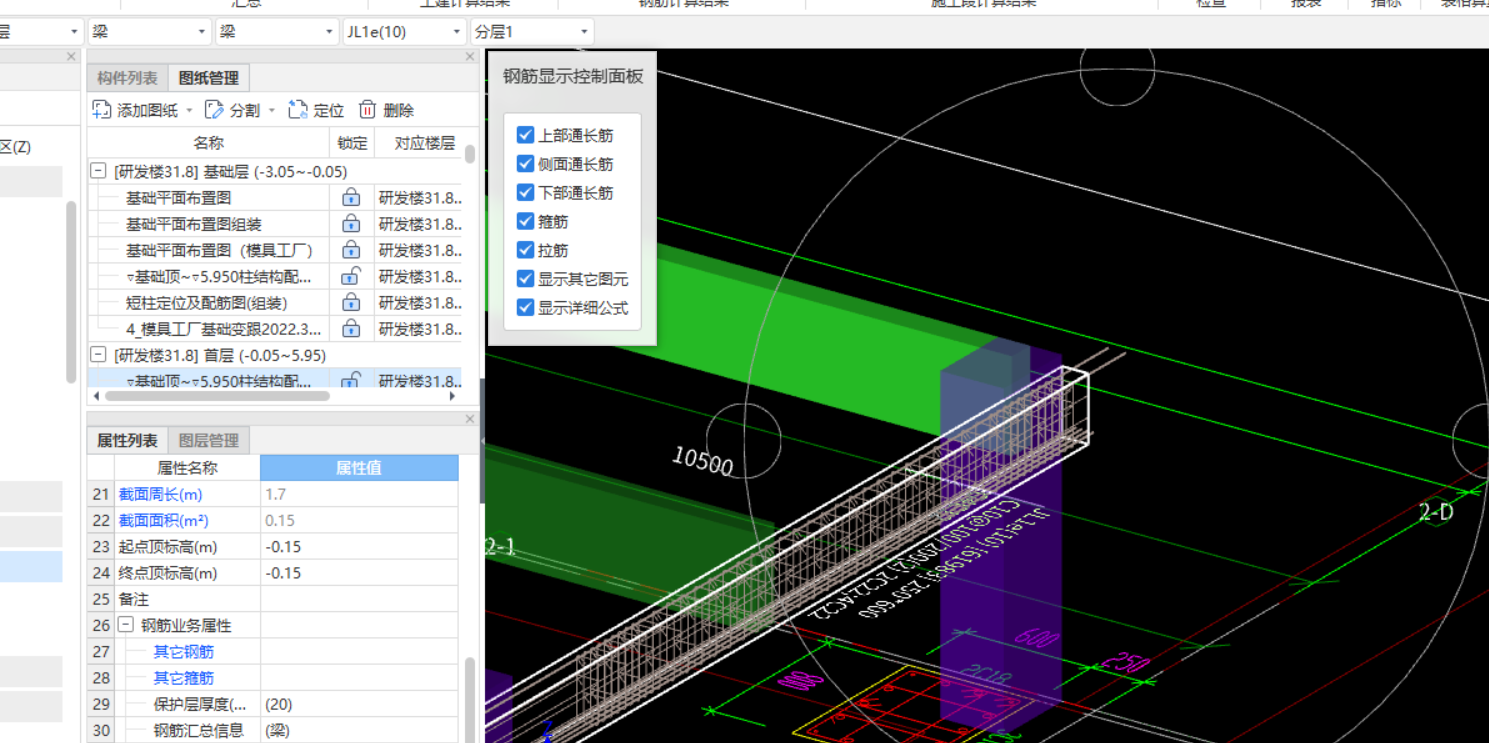
Task: Click the 属性名称 column header
Action: click(x=187, y=468)
